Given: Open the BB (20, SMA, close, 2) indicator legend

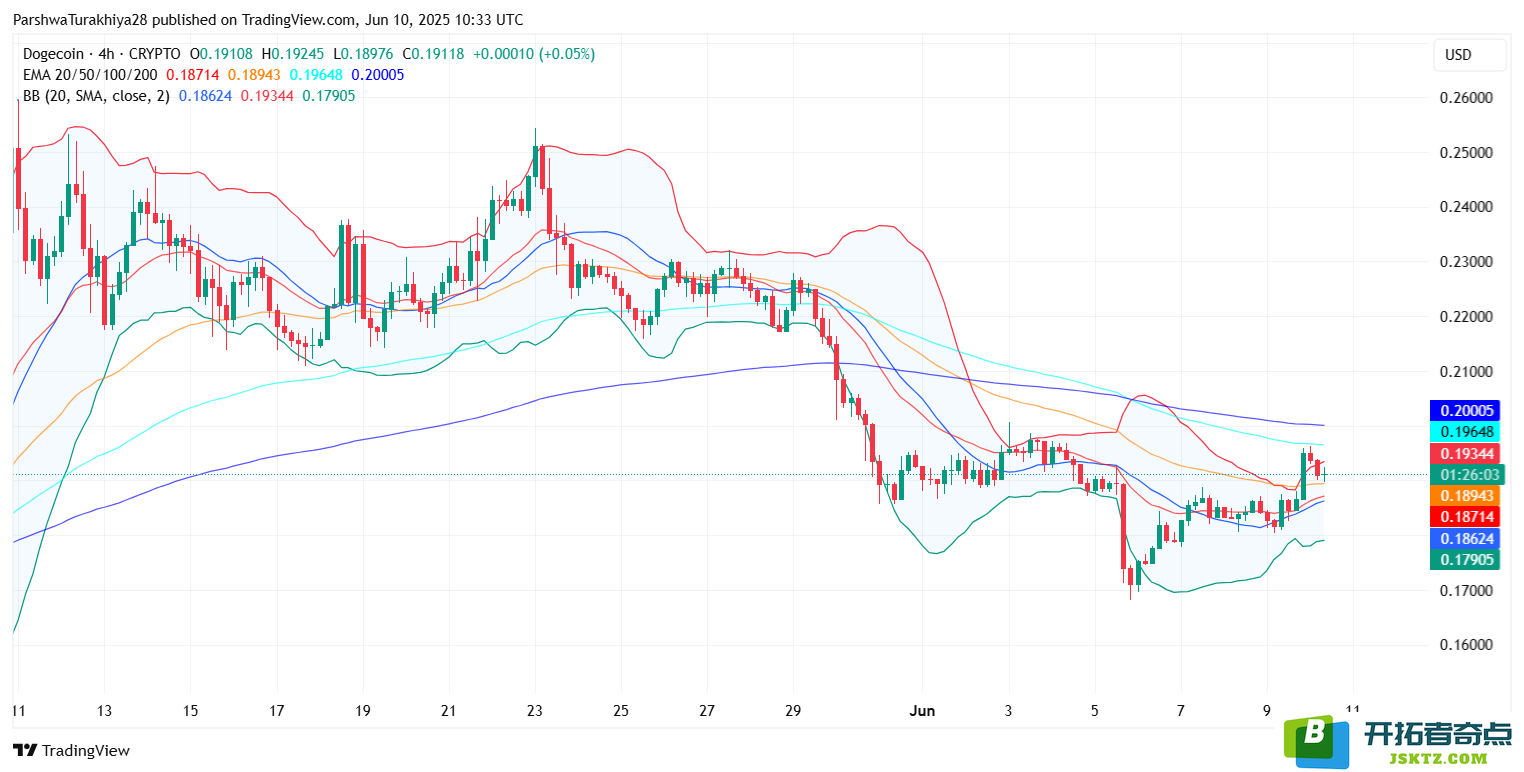Looking at the screenshot, I should [x=96, y=96].
